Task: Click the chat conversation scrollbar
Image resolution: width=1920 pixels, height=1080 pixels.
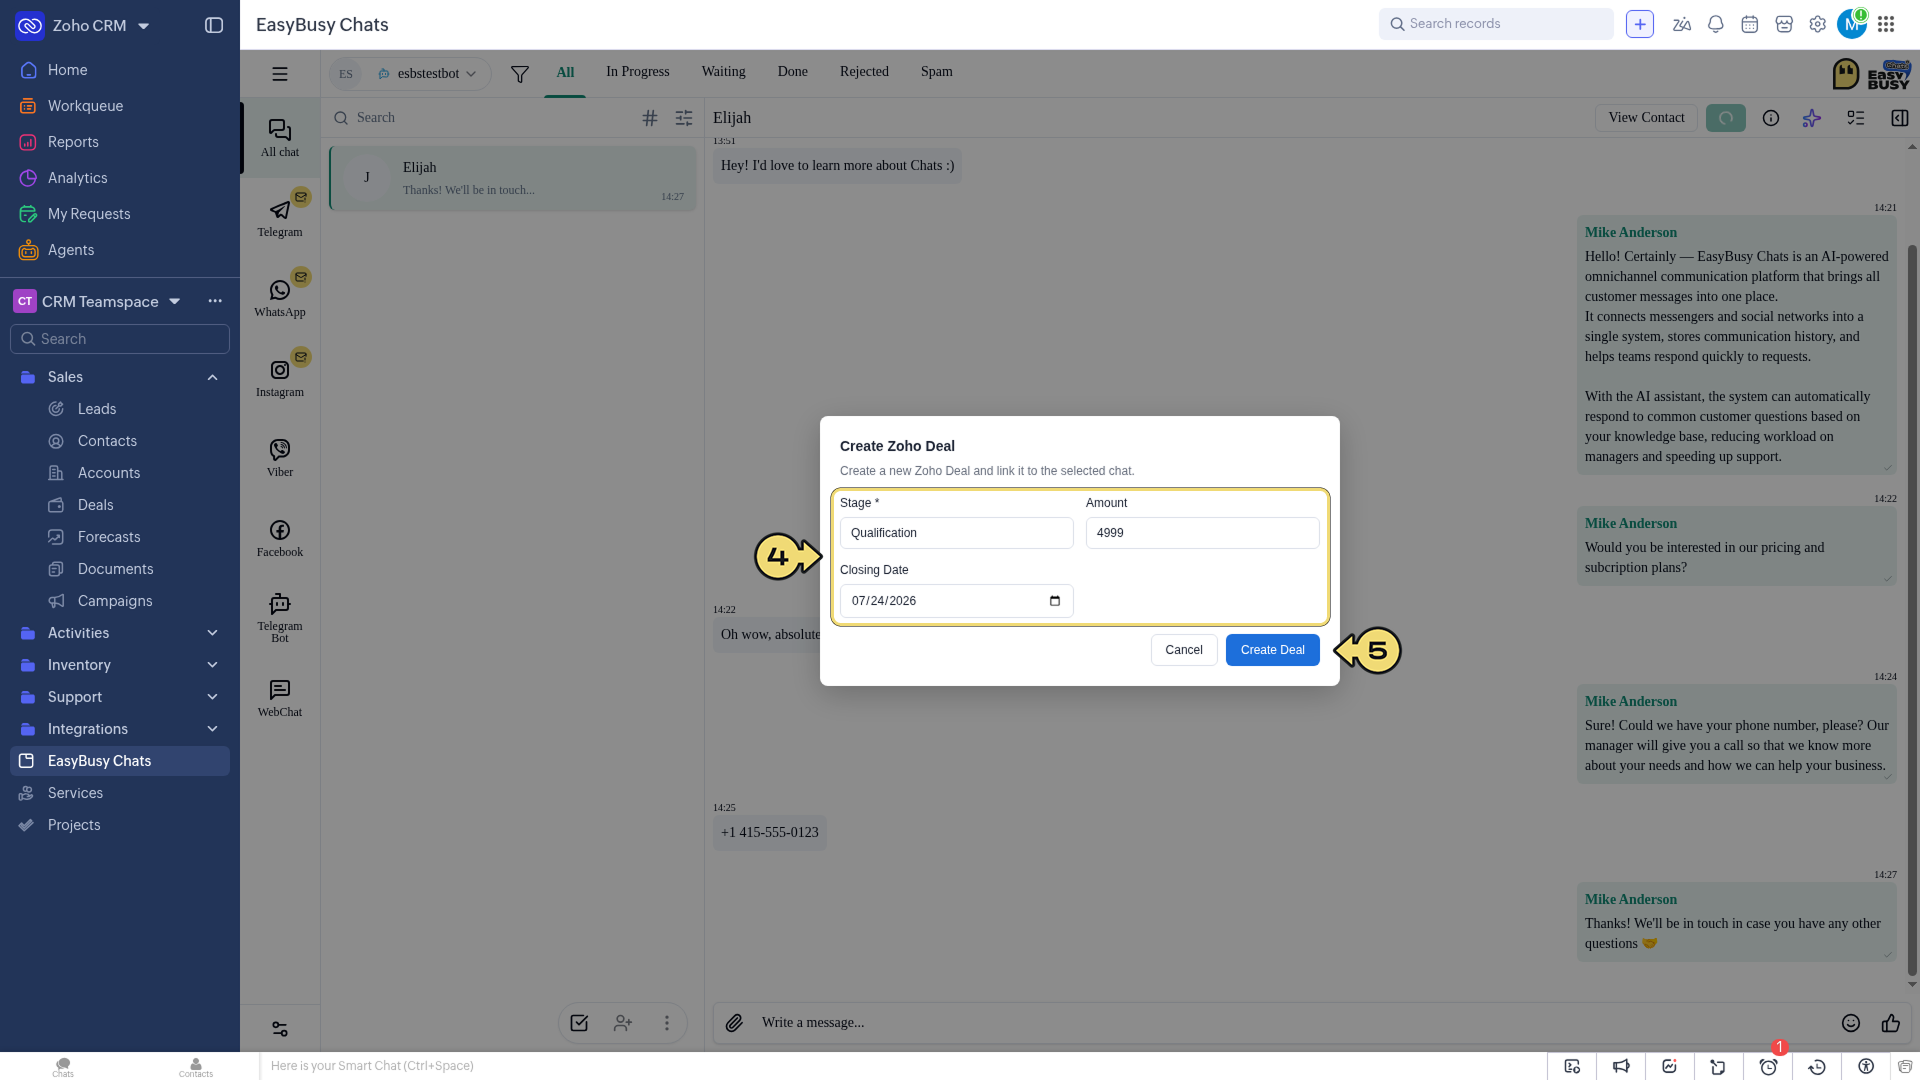Action: pyautogui.click(x=1912, y=610)
